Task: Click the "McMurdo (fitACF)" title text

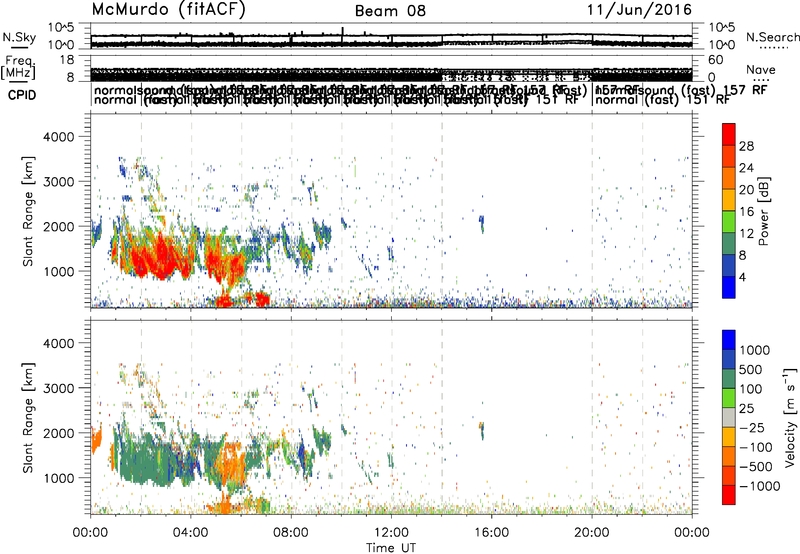Action: [168, 10]
